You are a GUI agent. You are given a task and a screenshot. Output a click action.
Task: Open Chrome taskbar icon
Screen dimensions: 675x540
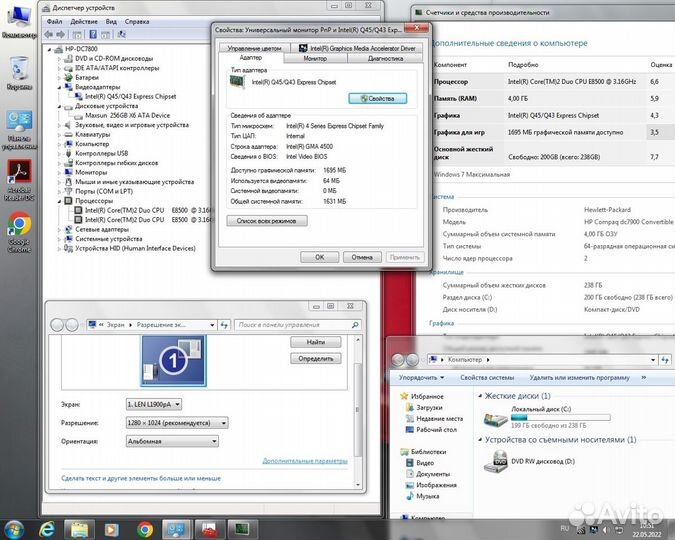coord(145,530)
